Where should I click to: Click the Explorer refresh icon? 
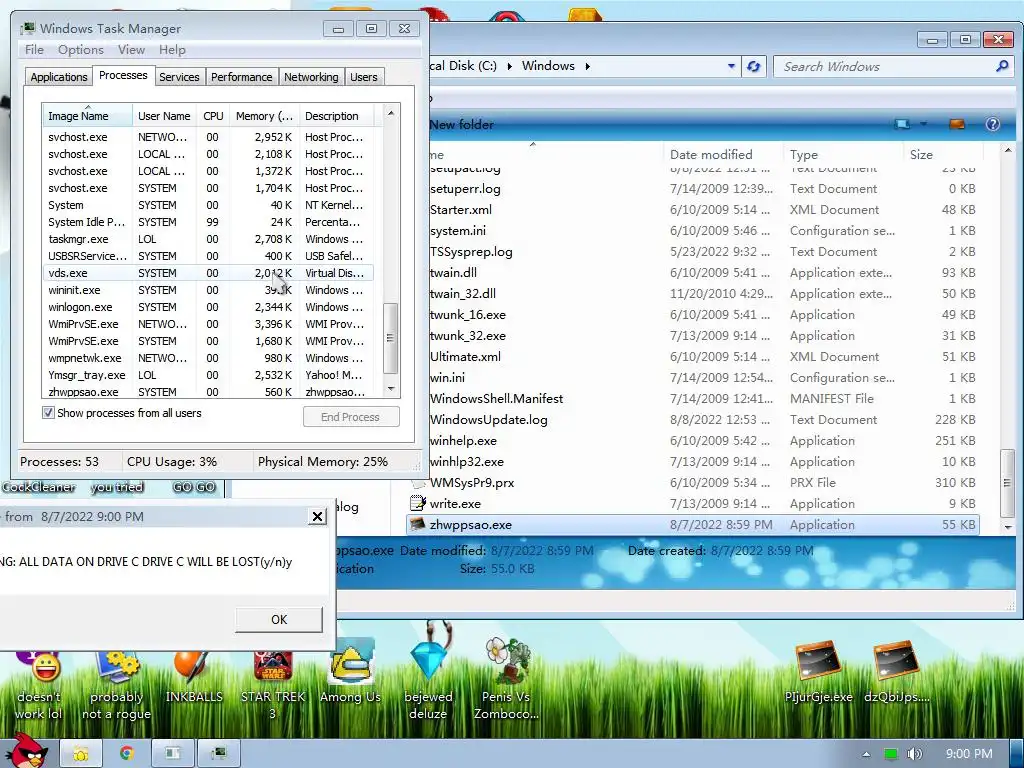point(754,67)
